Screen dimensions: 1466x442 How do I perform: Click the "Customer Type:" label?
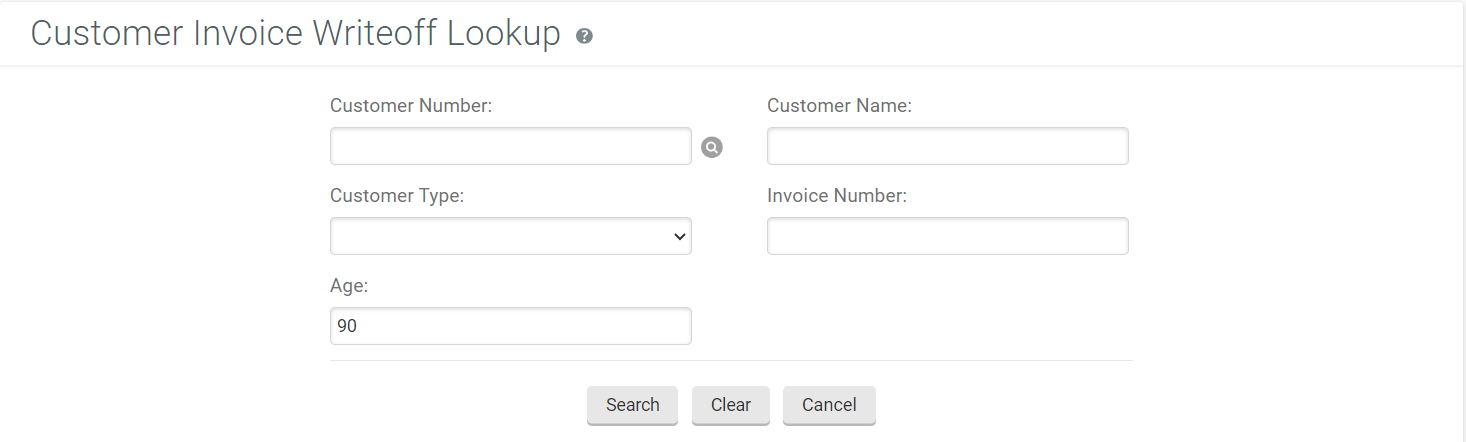(397, 196)
